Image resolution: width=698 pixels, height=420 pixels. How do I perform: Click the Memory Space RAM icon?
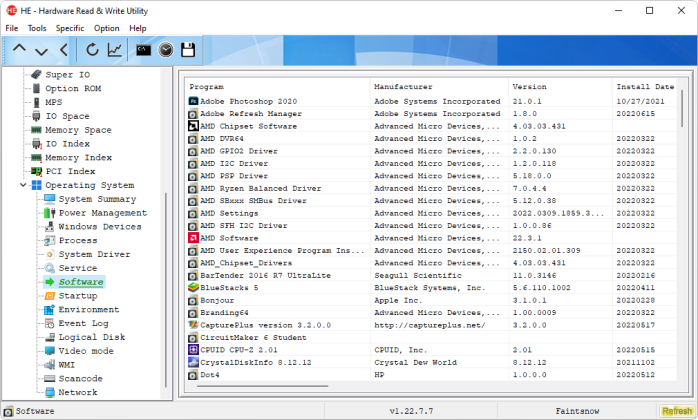pyautogui.click(x=37, y=130)
